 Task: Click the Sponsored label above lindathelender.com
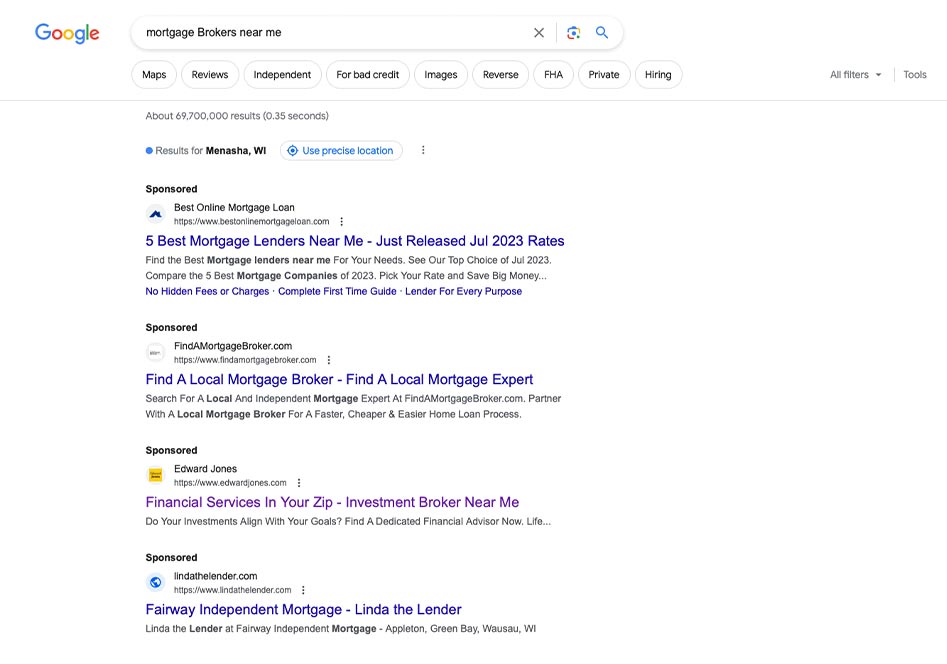coord(172,557)
